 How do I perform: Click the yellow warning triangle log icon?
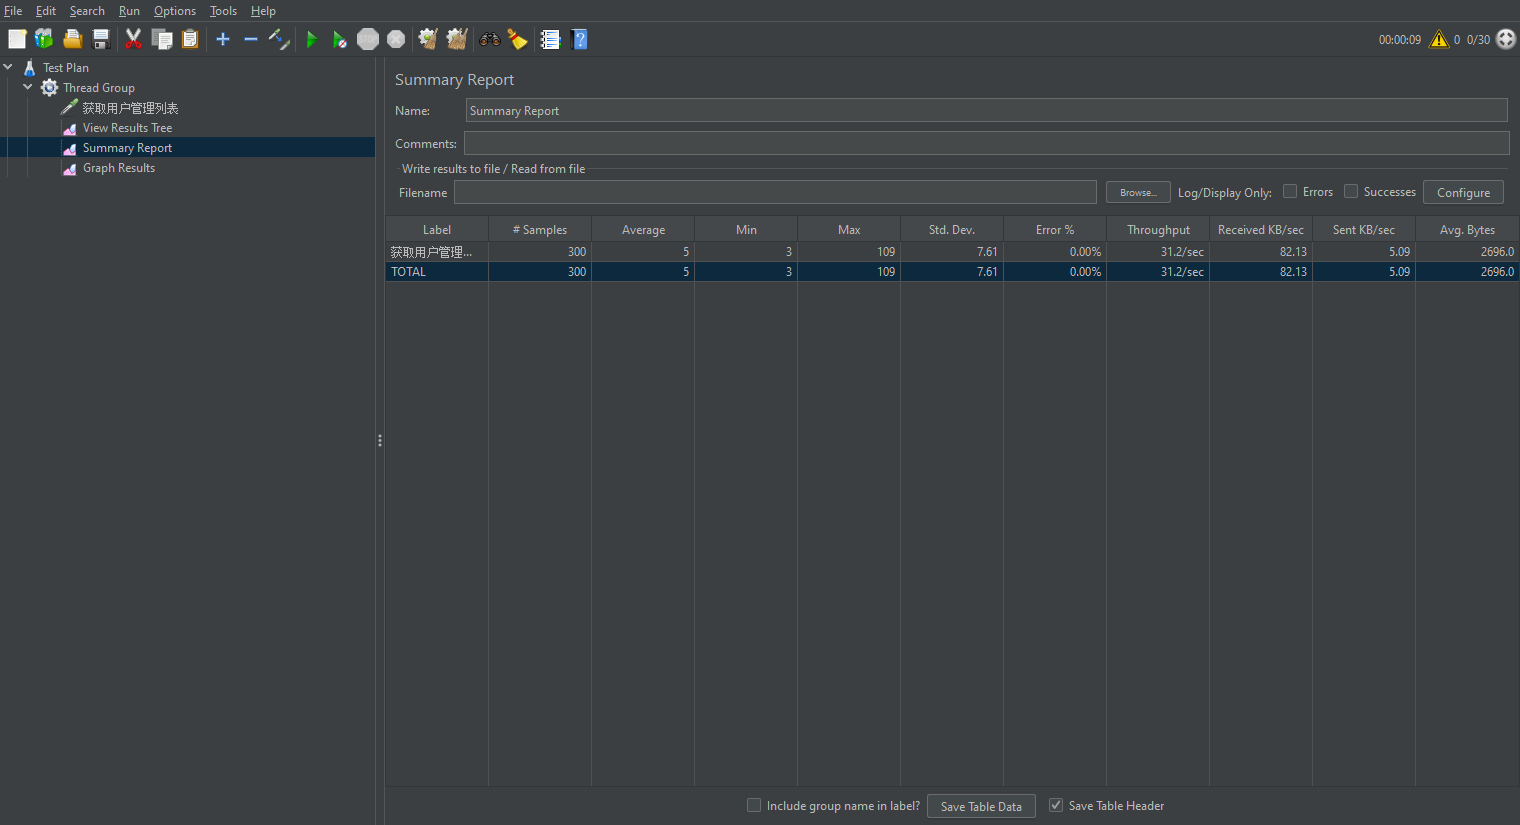point(1439,39)
